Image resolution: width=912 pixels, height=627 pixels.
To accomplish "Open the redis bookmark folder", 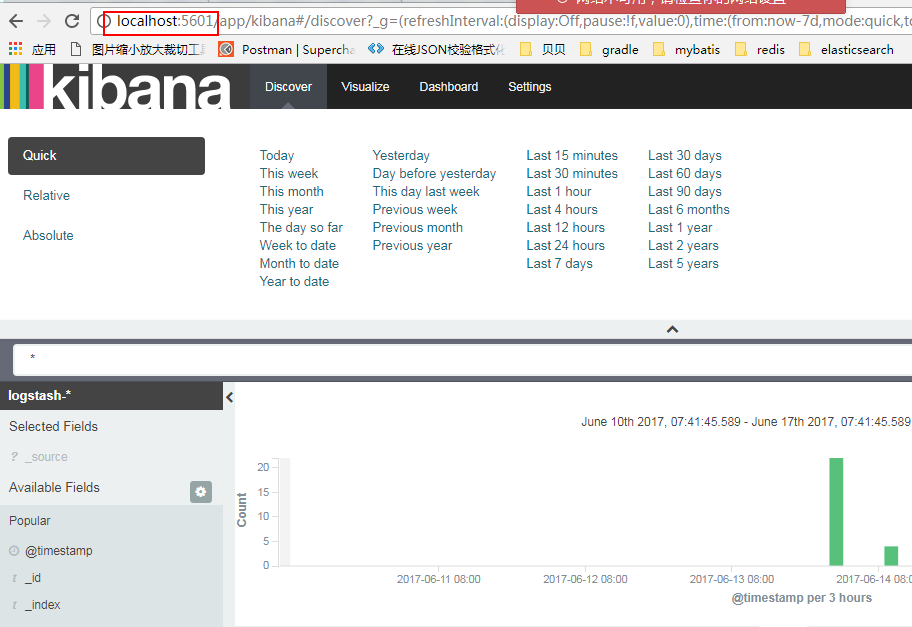I will coord(760,49).
